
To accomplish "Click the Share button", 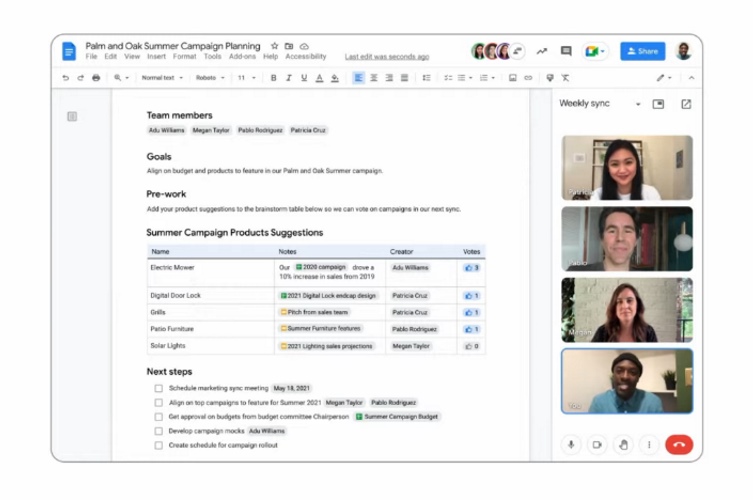I will [x=643, y=51].
